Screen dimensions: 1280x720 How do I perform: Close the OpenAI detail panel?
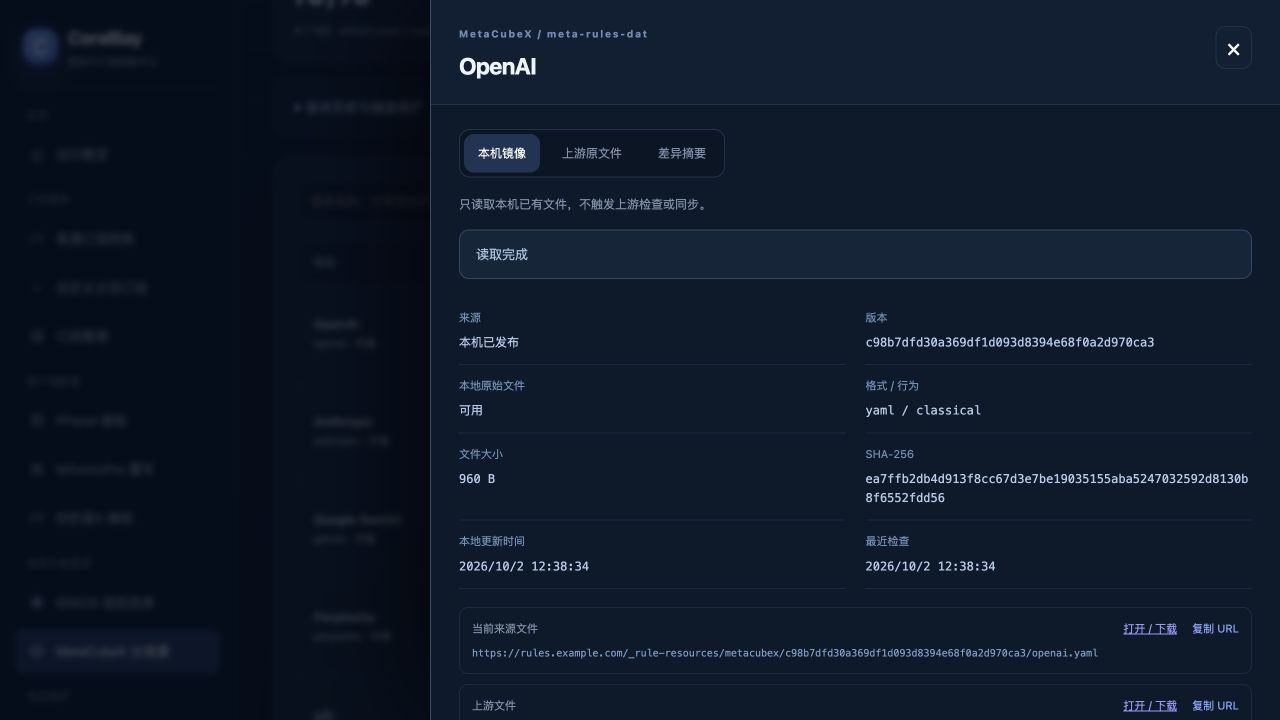tap(1233, 48)
